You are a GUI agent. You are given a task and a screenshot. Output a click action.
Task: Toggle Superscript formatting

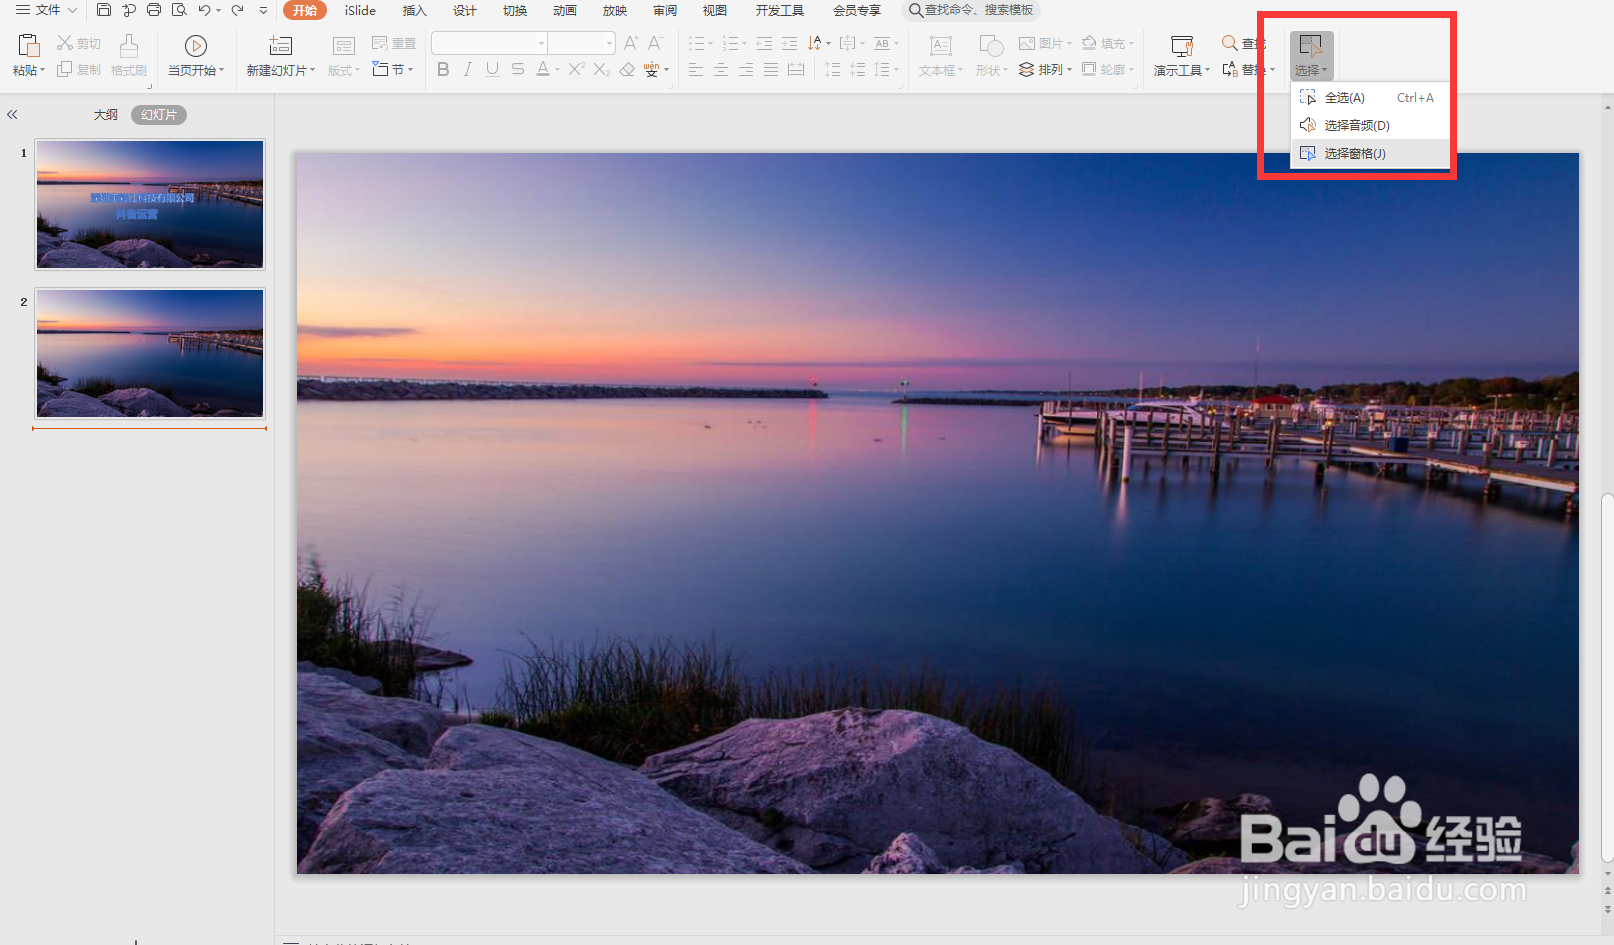click(576, 69)
